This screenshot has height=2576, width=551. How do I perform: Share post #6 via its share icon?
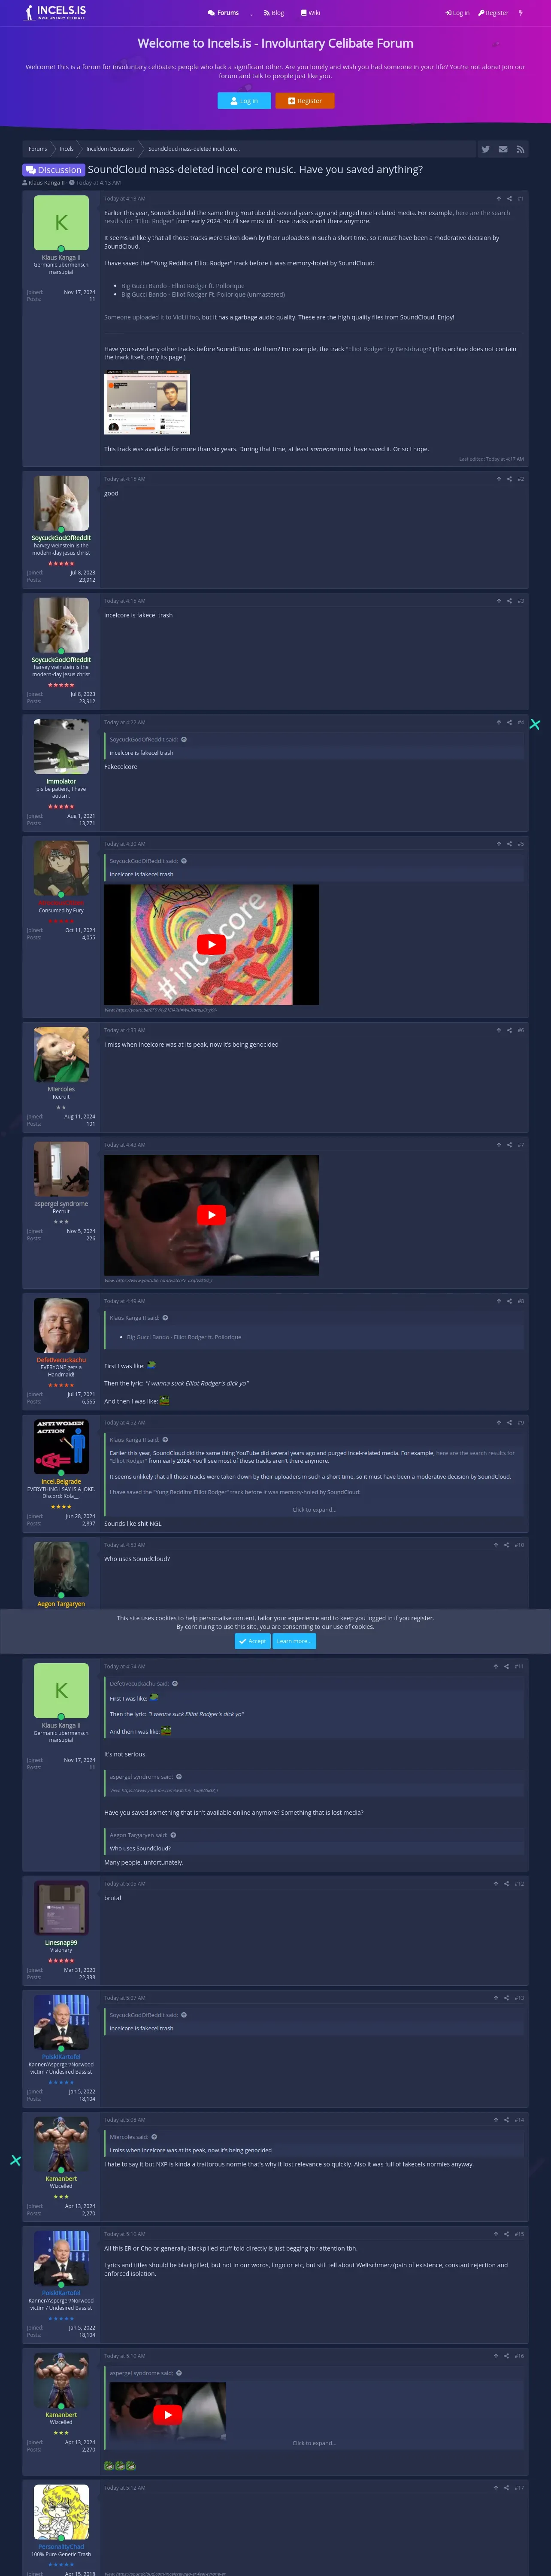tap(509, 1030)
